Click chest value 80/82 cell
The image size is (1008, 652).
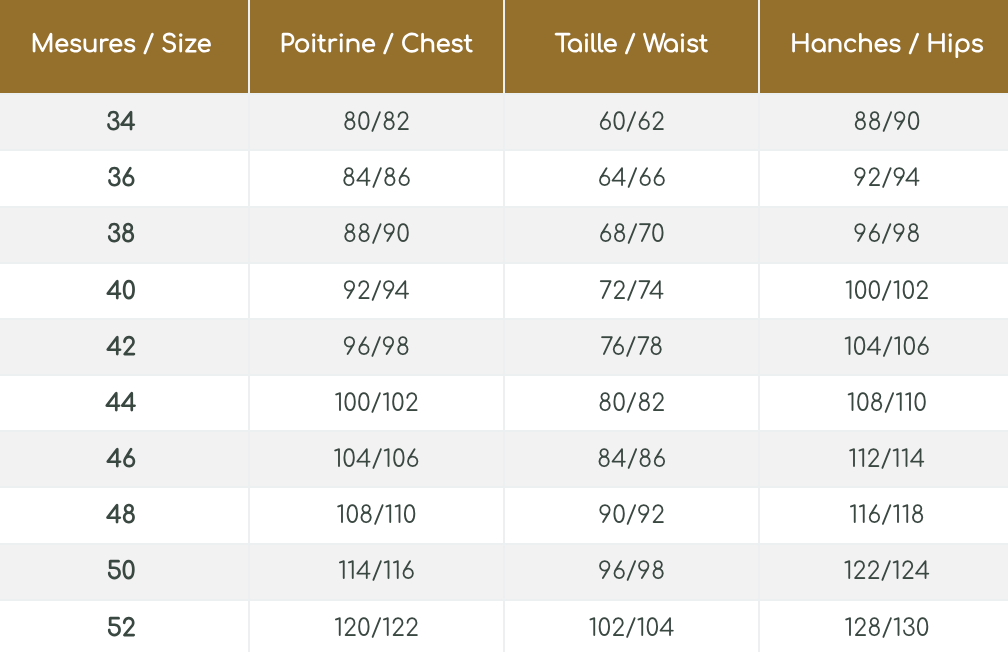click(376, 122)
